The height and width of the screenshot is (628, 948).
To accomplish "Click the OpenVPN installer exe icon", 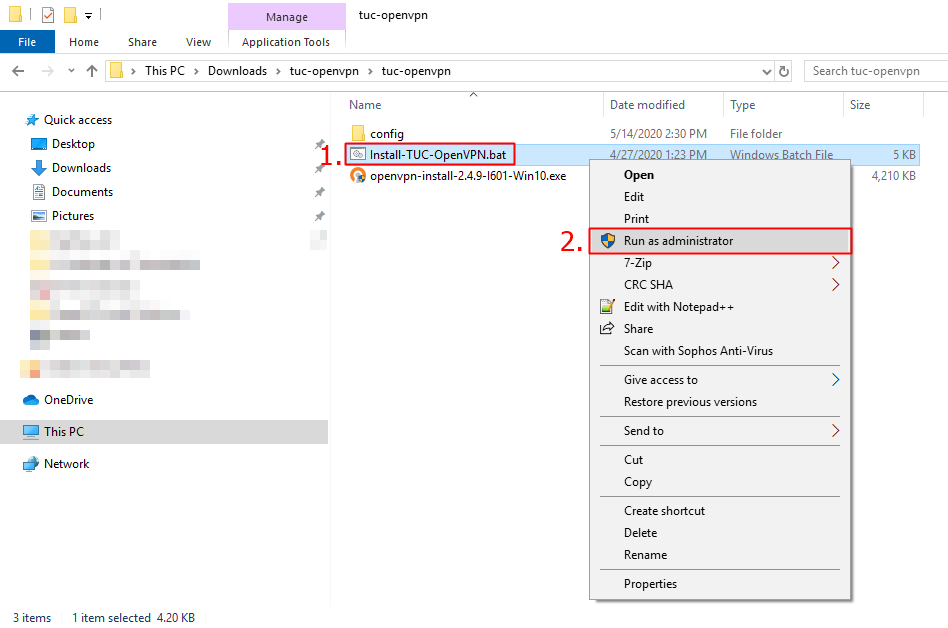I will [x=358, y=176].
